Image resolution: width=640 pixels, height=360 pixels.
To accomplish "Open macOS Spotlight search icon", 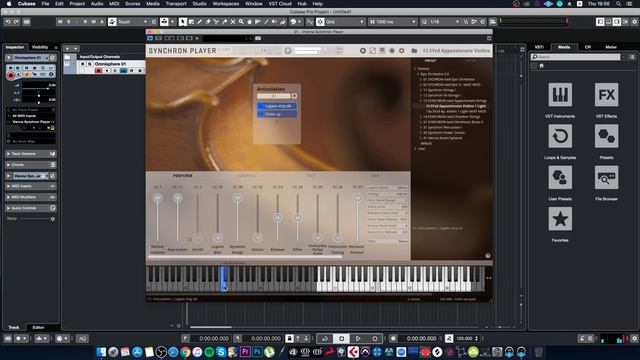I will click(x=619, y=4).
